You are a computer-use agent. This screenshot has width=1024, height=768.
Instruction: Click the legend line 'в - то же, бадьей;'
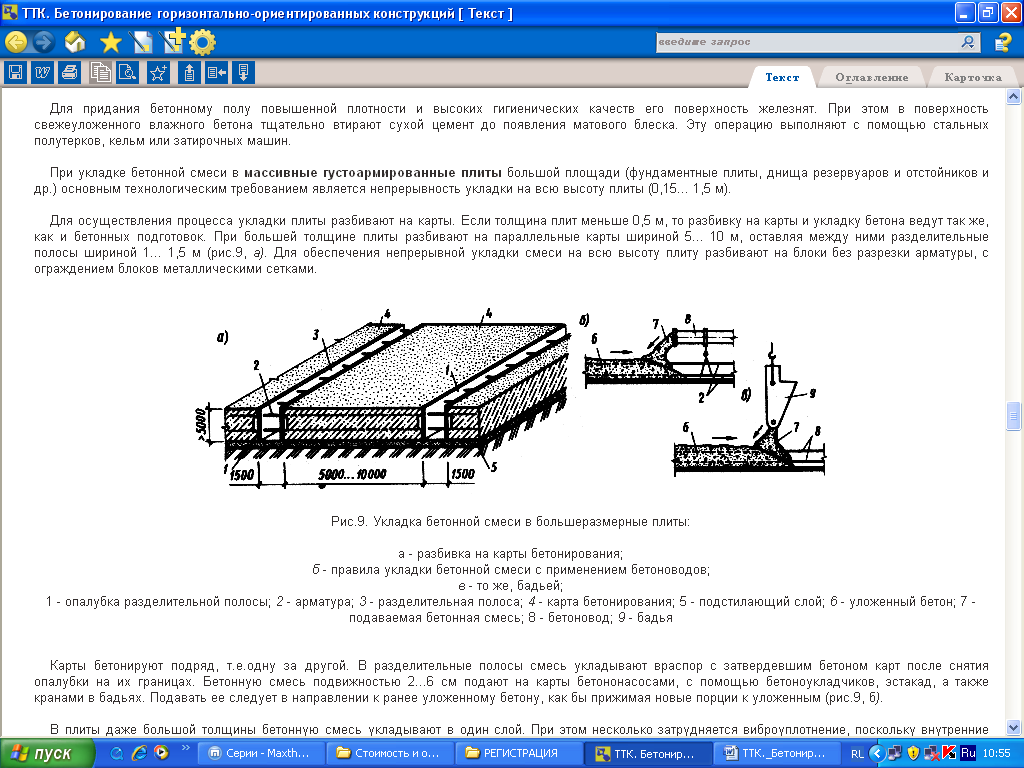[x=510, y=586]
